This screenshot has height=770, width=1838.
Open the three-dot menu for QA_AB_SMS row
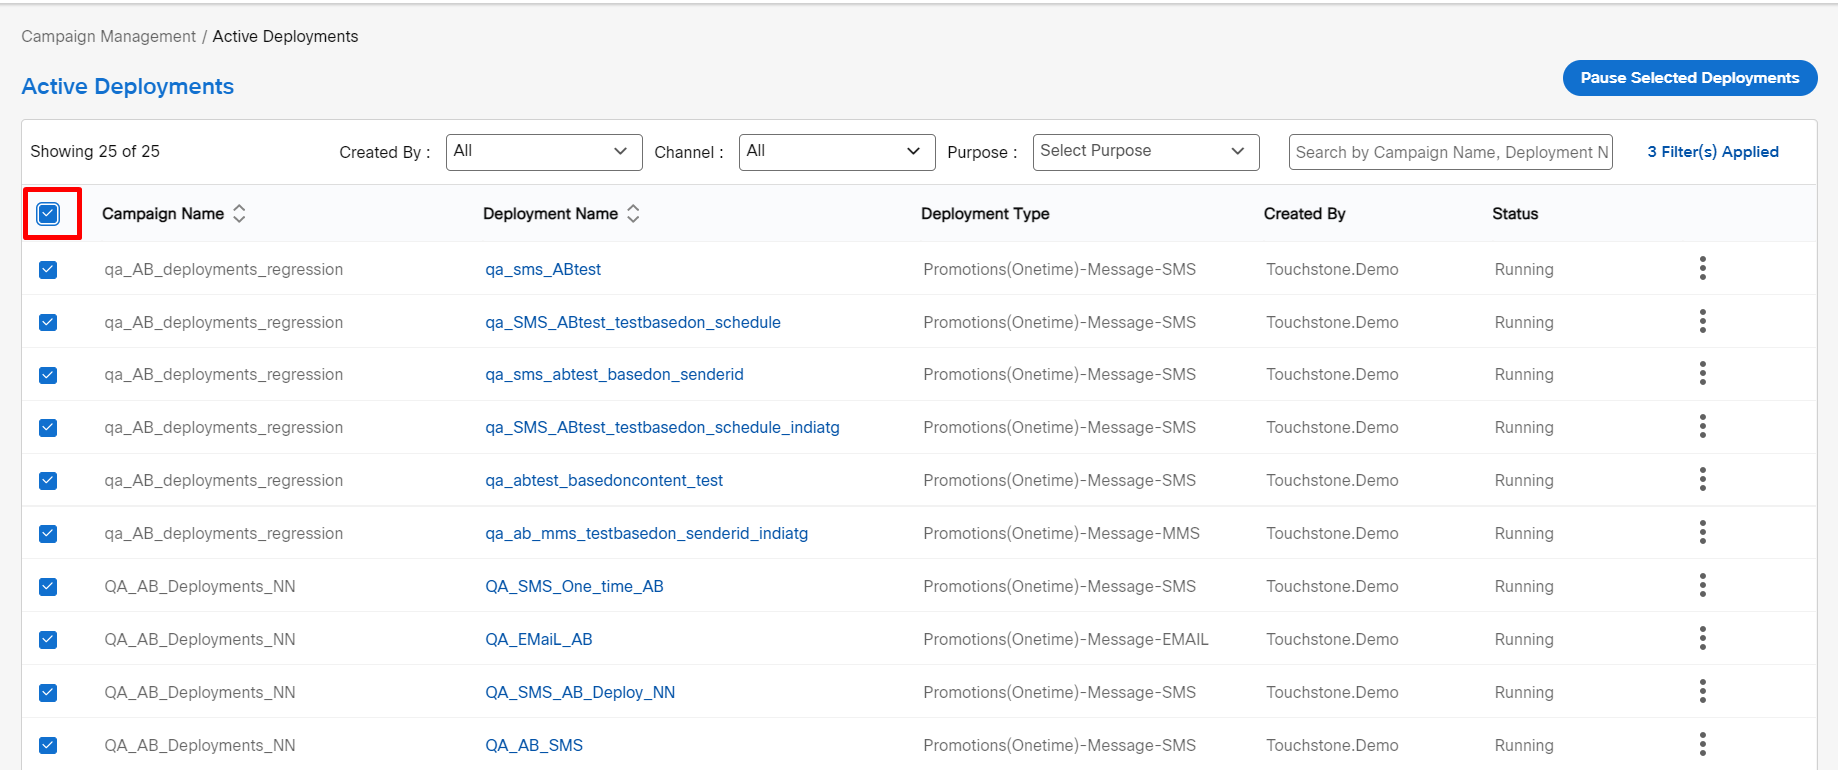1702,744
